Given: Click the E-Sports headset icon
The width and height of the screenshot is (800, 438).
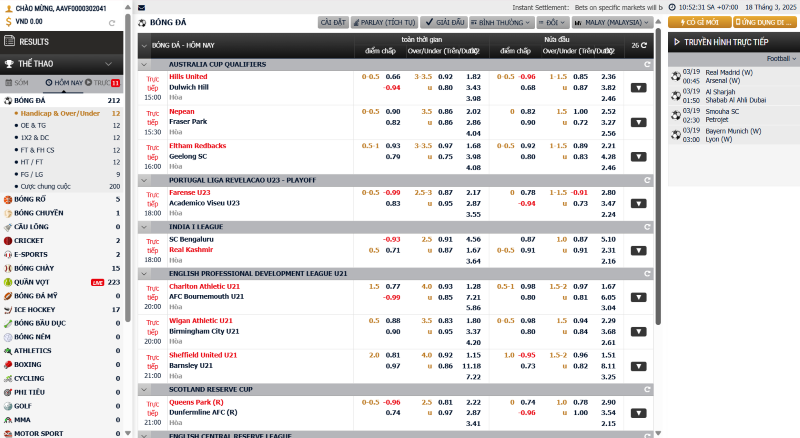Looking at the screenshot, I should tap(8, 255).
